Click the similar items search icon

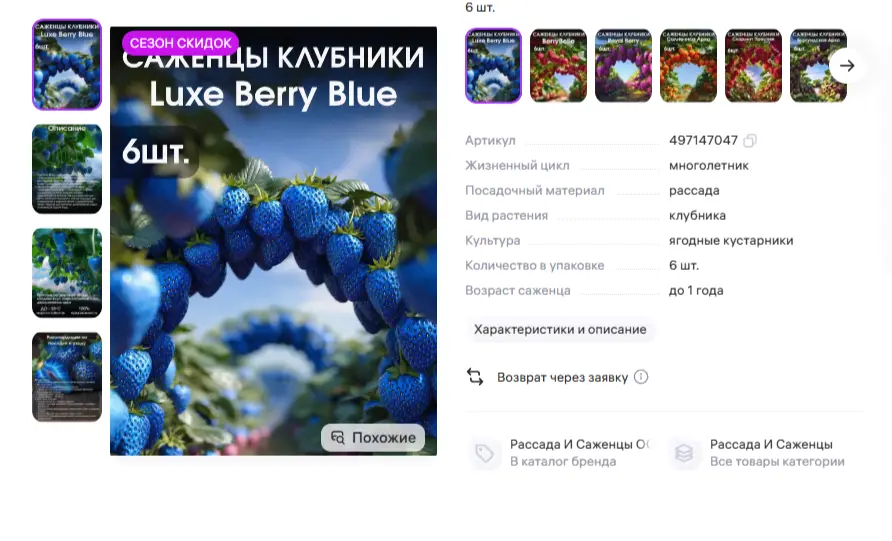[338, 437]
